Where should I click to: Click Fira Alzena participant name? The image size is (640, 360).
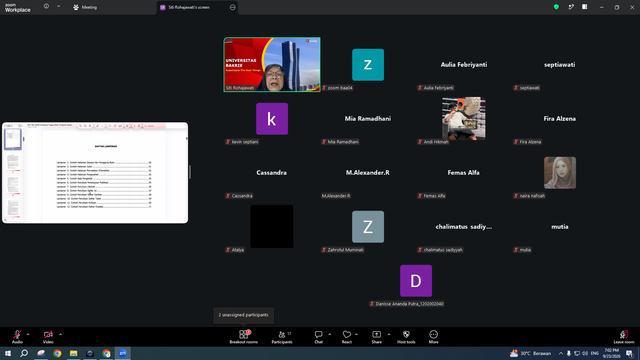(560, 119)
